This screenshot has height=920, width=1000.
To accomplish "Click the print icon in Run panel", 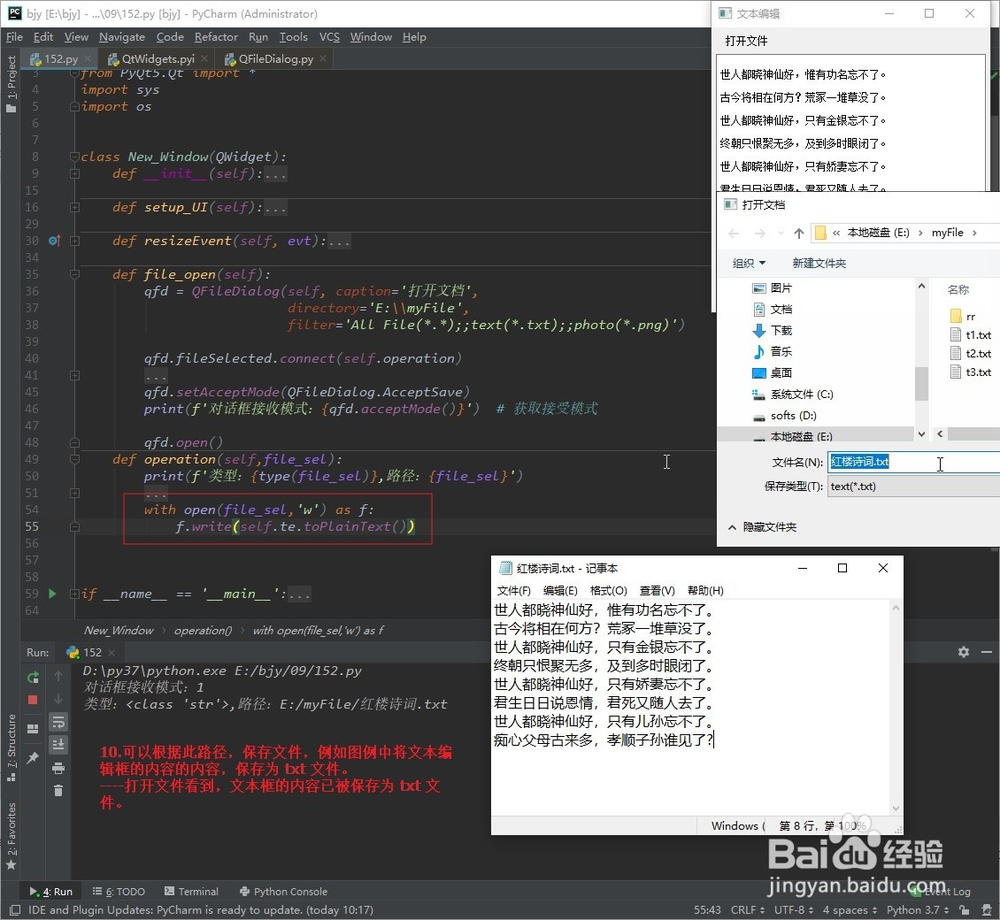I will click(x=58, y=768).
